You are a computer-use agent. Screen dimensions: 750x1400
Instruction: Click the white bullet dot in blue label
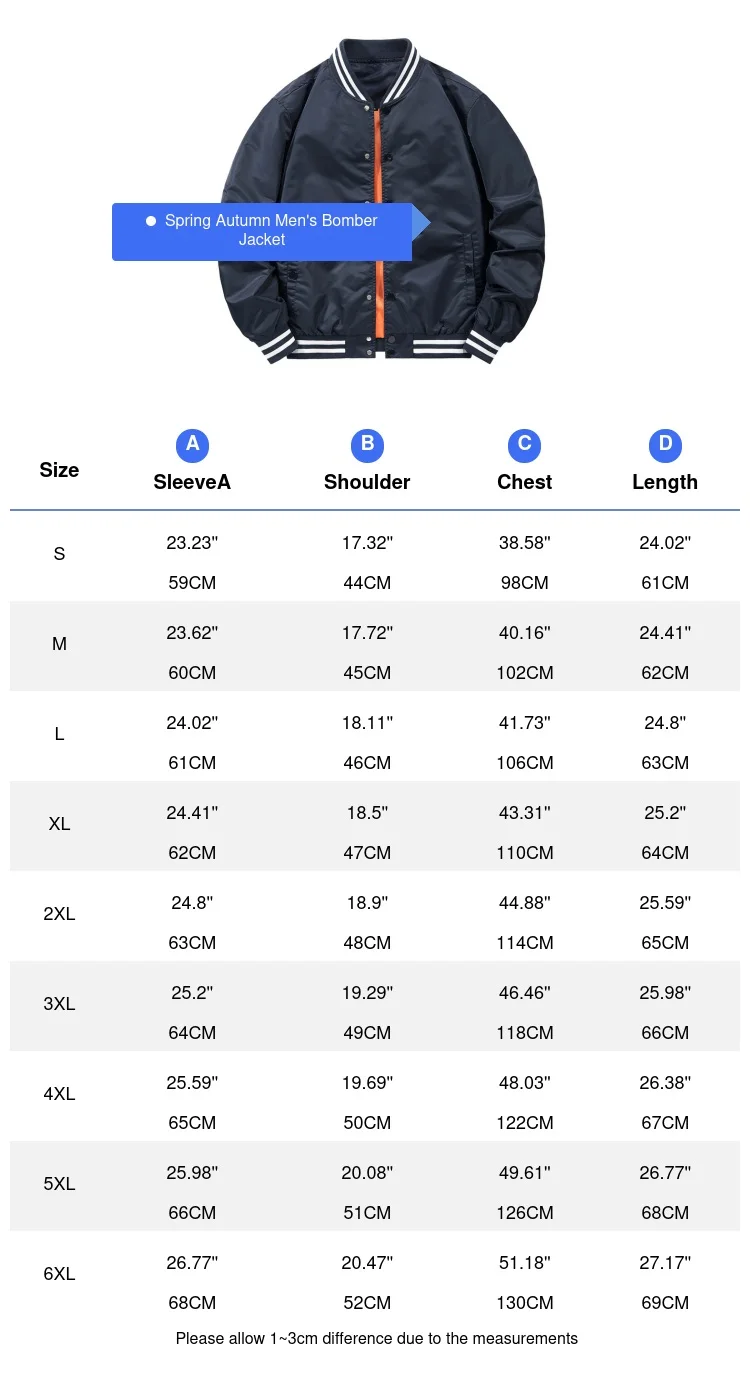click(151, 221)
